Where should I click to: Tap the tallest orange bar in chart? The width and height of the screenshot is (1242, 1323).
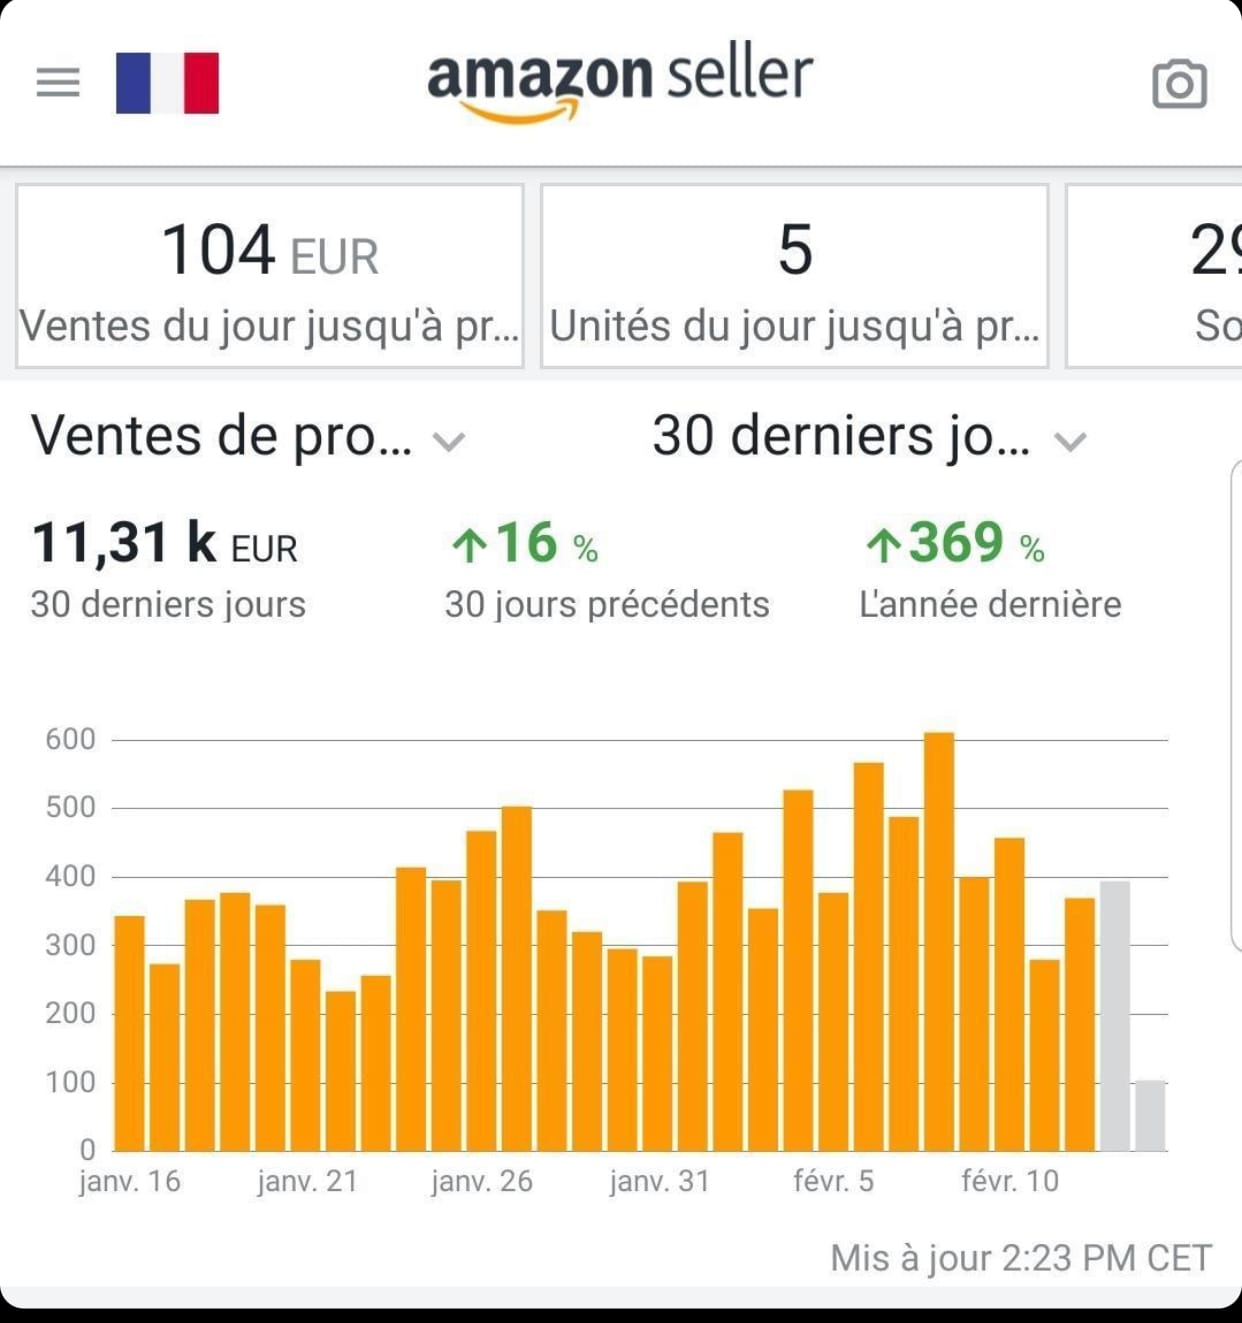coord(939,940)
